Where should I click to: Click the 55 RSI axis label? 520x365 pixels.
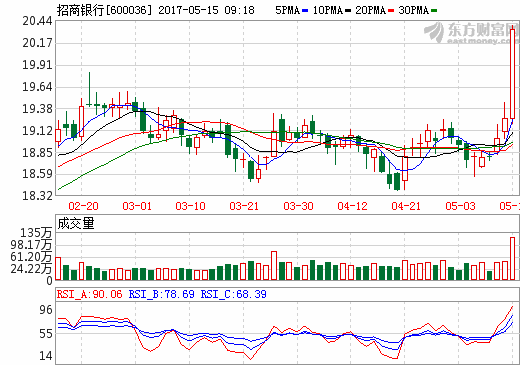coord(46,334)
